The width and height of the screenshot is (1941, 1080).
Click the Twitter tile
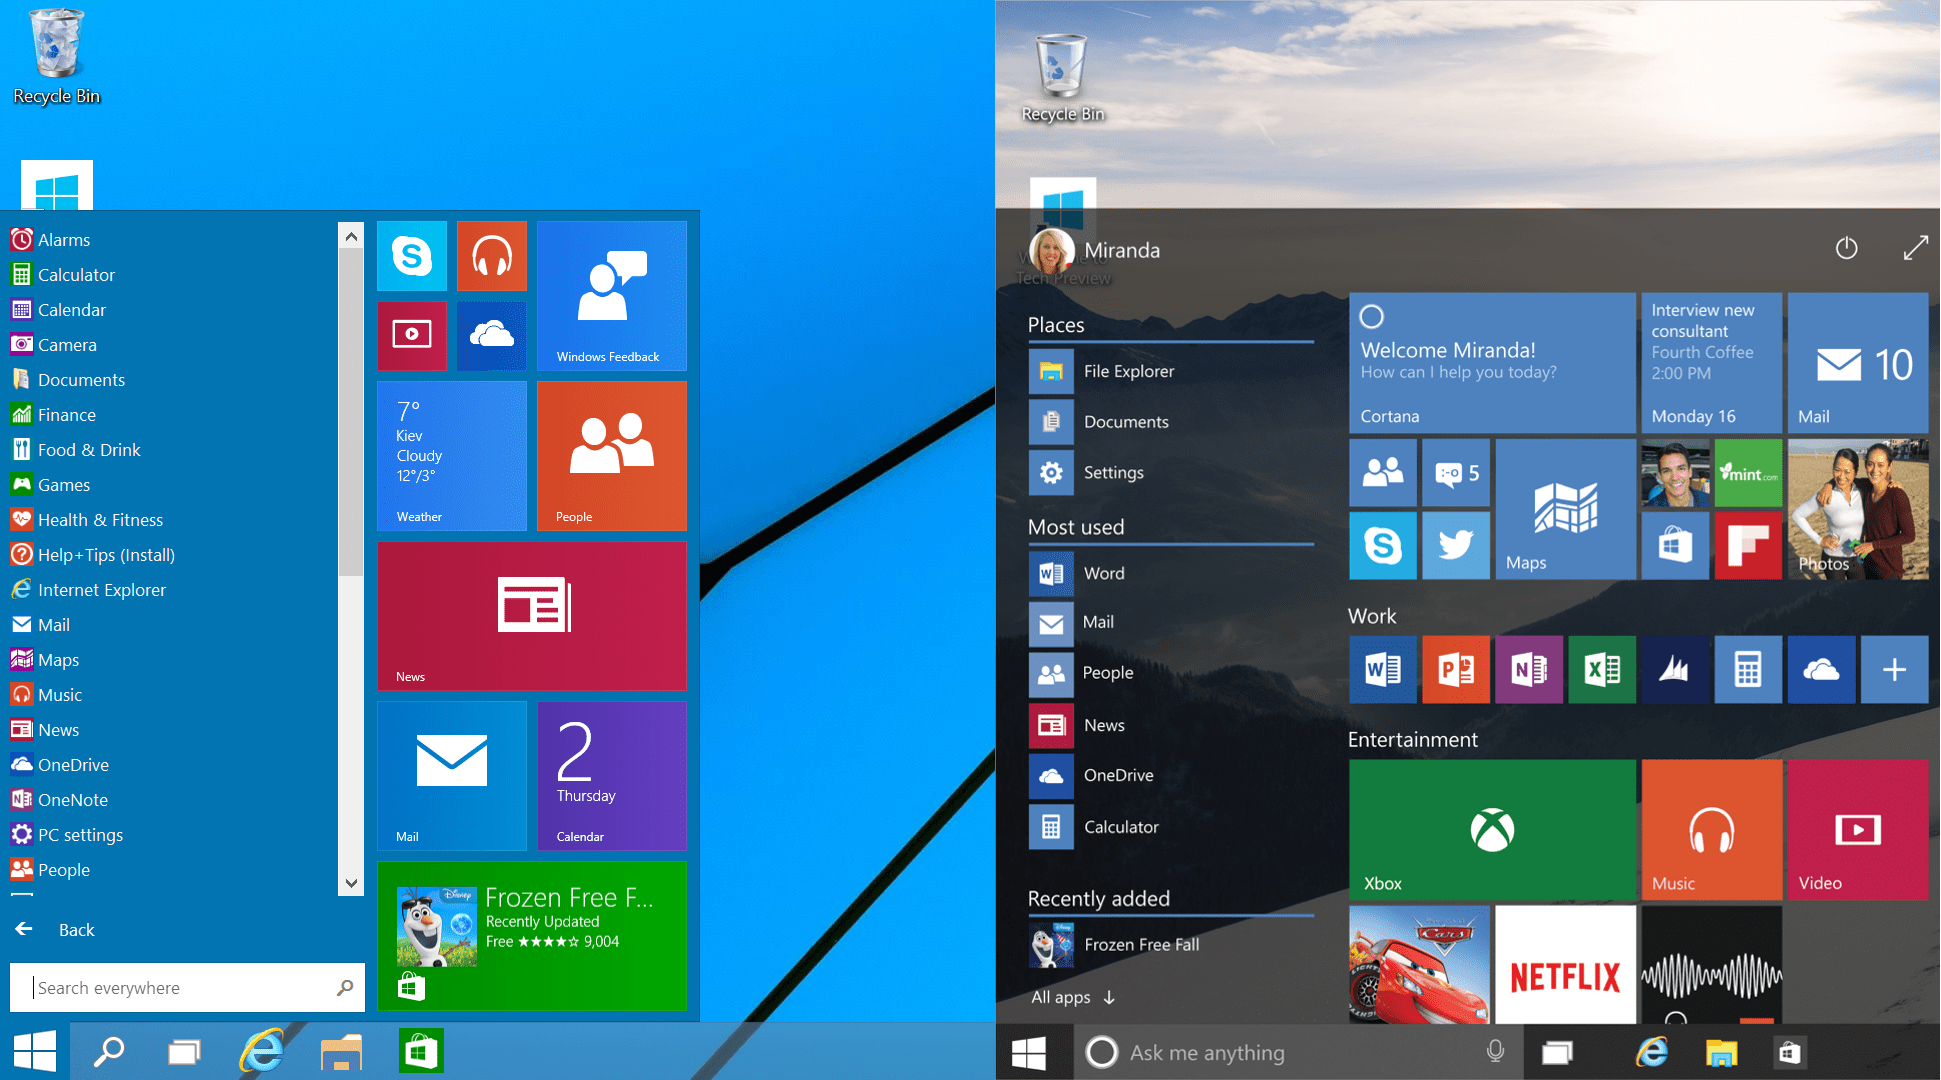point(1455,545)
